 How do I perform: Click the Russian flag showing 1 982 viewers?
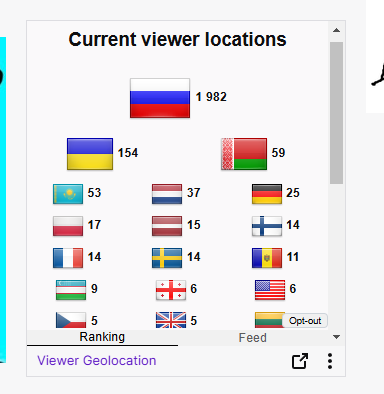point(160,98)
